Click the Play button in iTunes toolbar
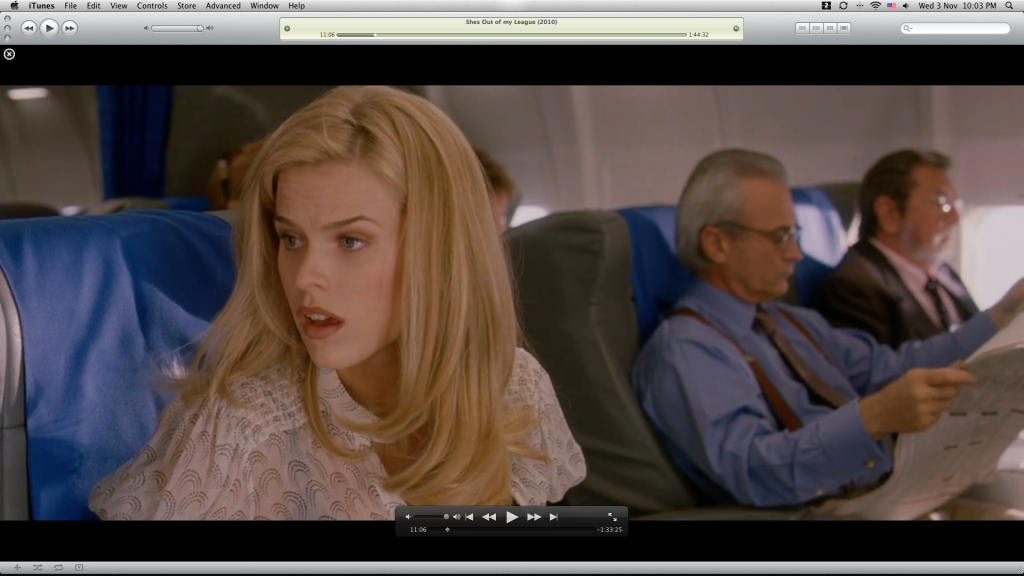Image resolution: width=1024 pixels, height=576 pixels. [x=49, y=28]
